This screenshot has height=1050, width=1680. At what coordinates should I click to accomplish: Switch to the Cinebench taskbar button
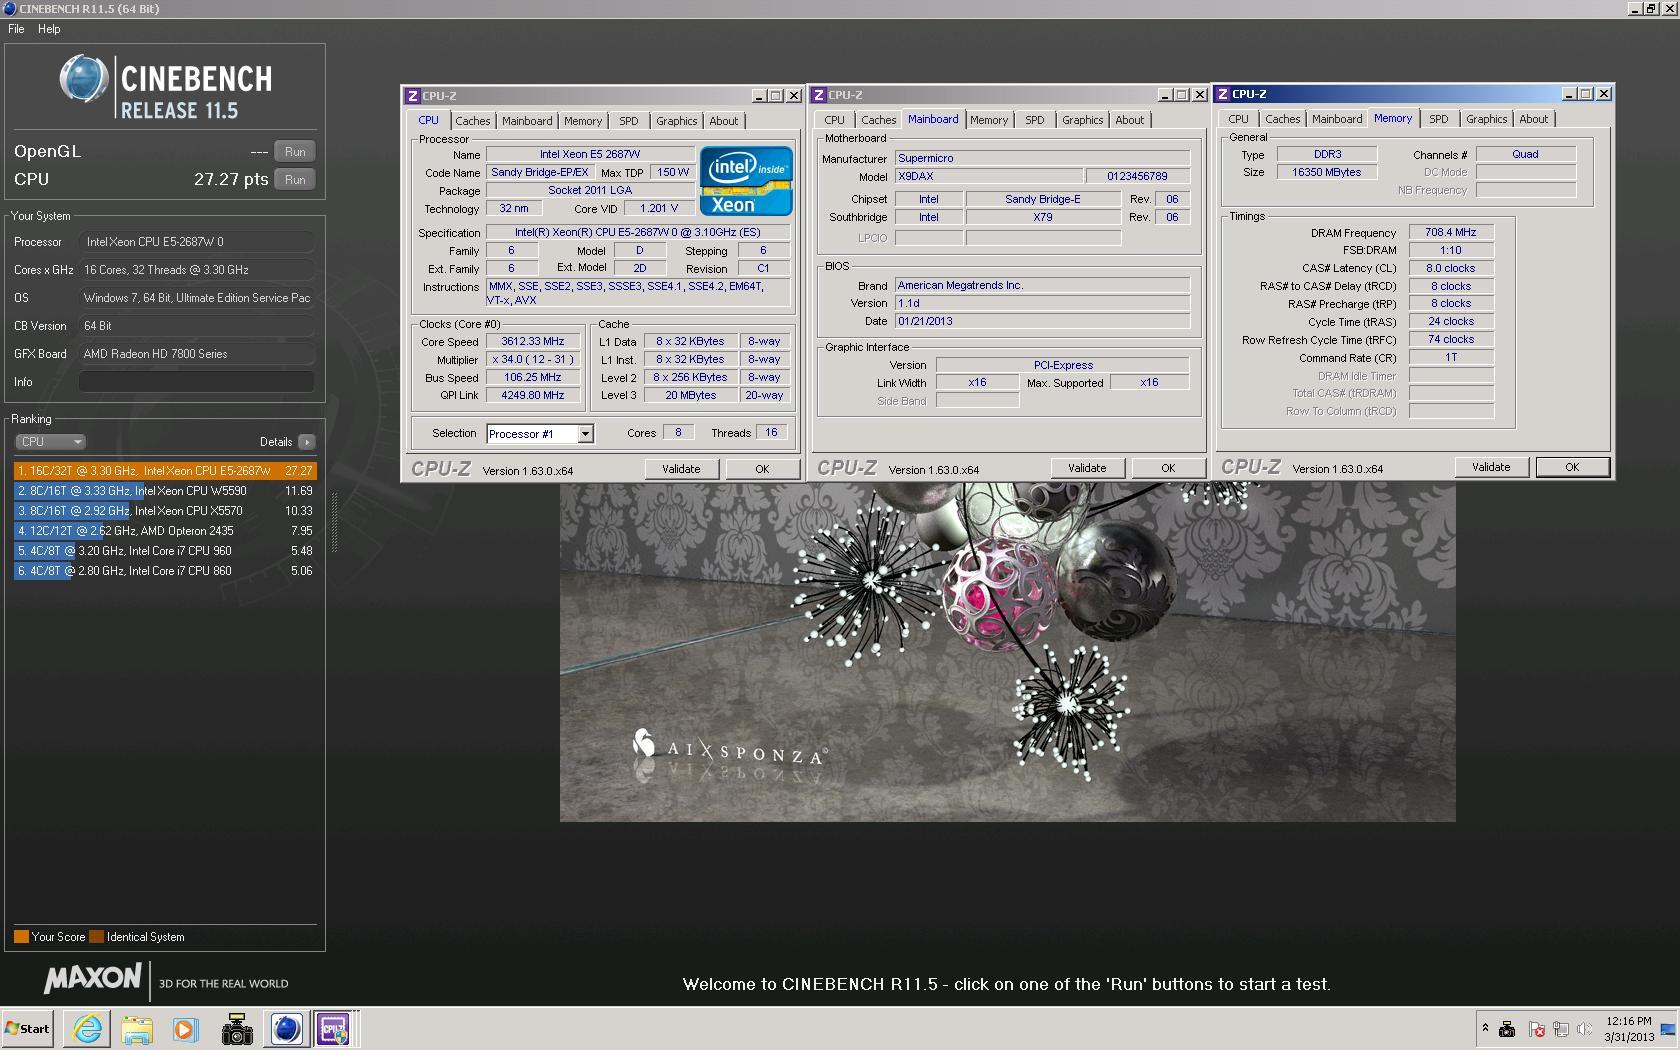286,1029
